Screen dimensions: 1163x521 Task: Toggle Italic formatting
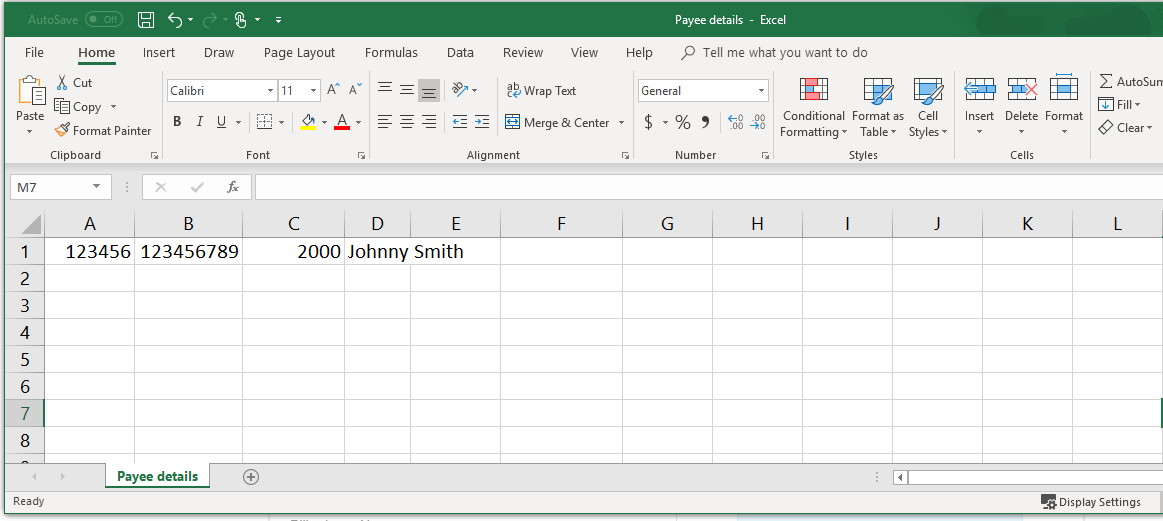(199, 122)
